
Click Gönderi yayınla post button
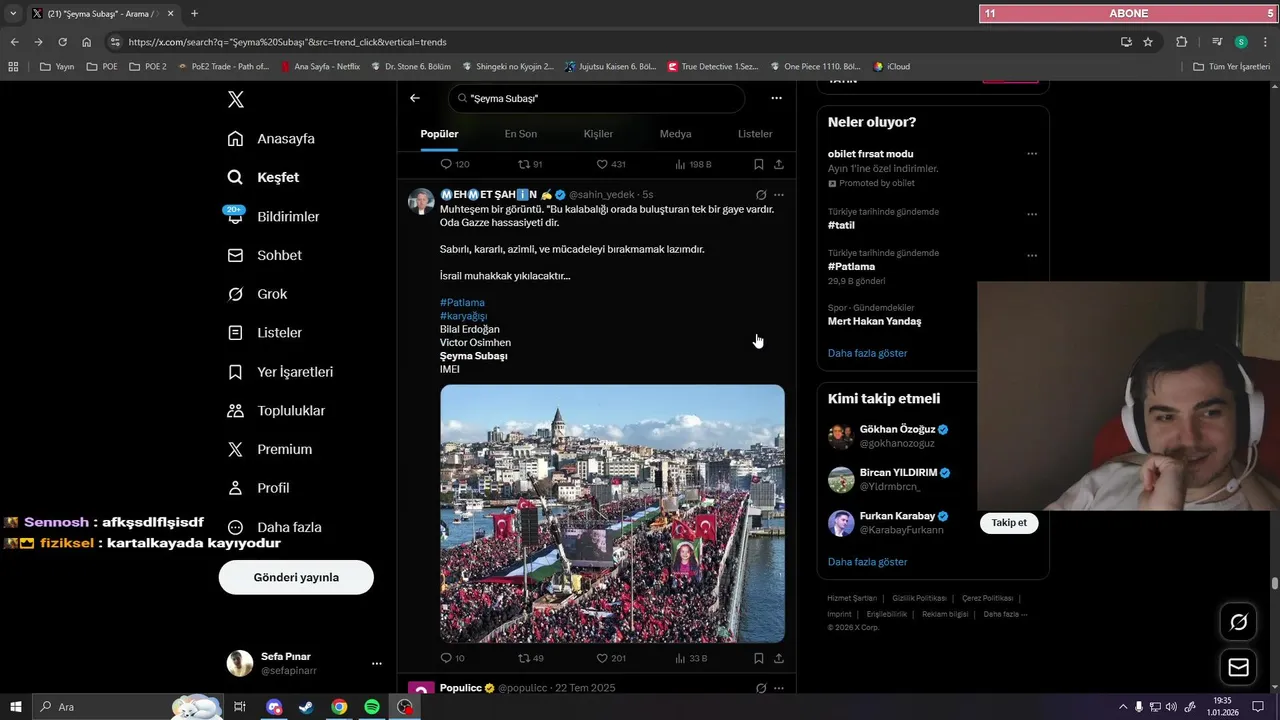click(296, 577)
